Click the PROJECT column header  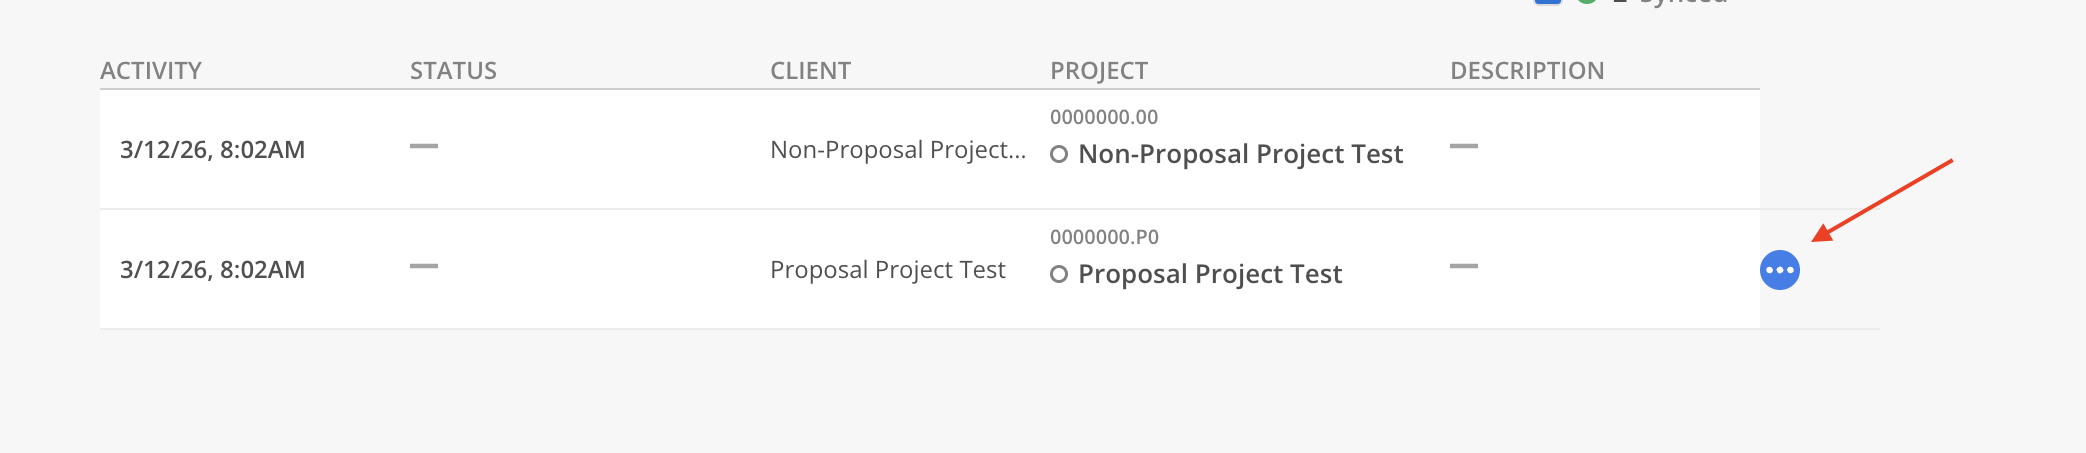(1098, 71)
